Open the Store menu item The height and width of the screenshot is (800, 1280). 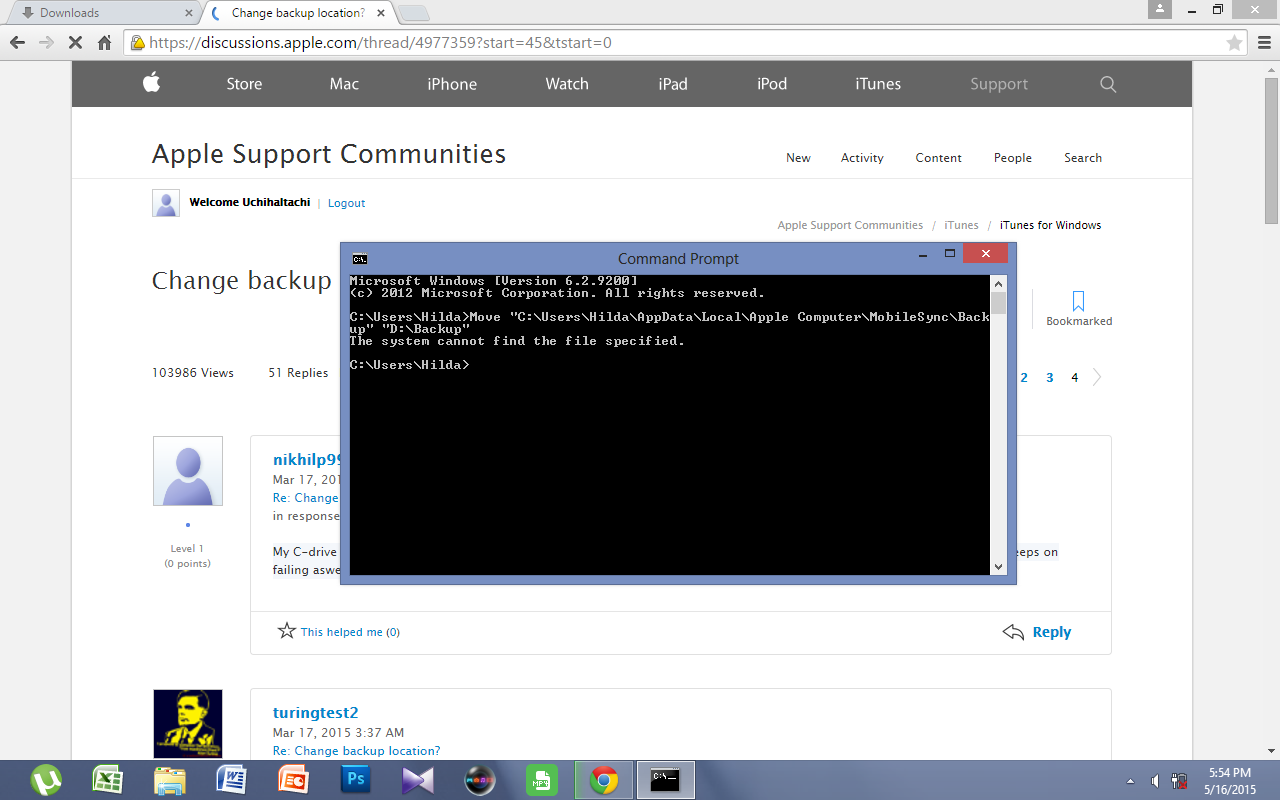[x=244, y=84]
